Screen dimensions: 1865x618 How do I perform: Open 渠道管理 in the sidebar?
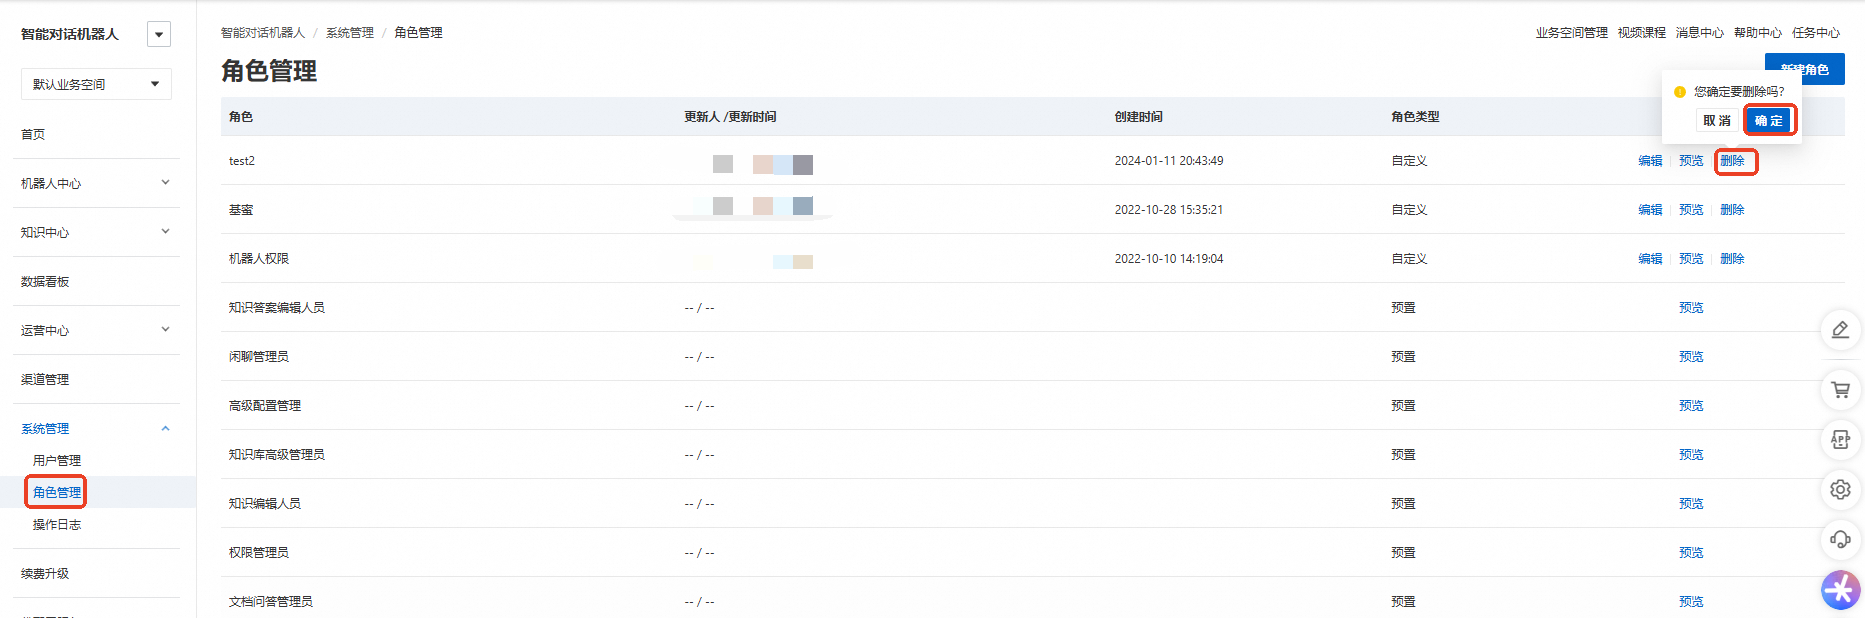(45, 380)
